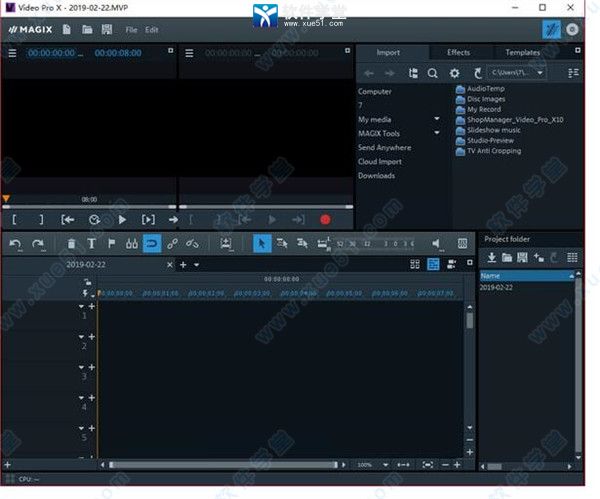Expand track 1 dropdown arrow
Screen dimensions: 600x499
[x=81, y=306]
